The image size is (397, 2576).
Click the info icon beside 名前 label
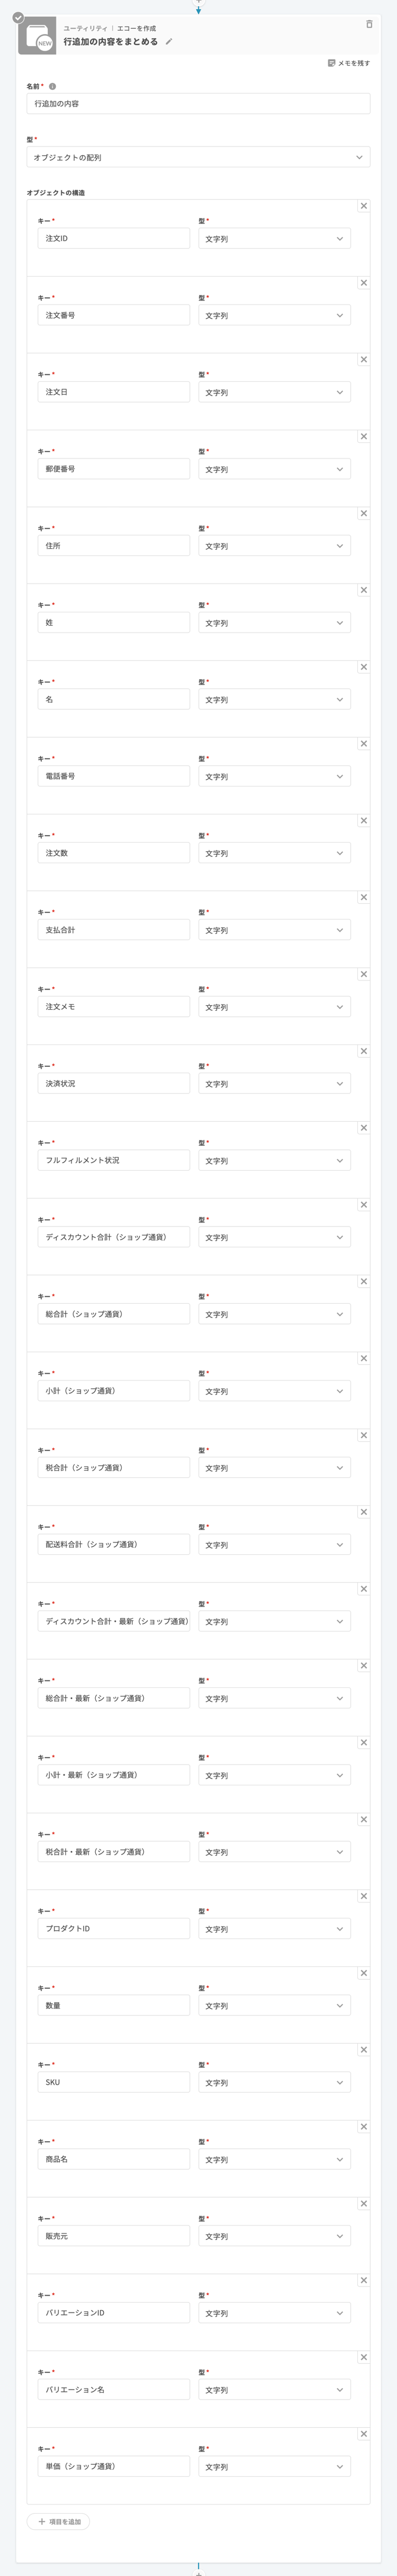pos(52,87)
